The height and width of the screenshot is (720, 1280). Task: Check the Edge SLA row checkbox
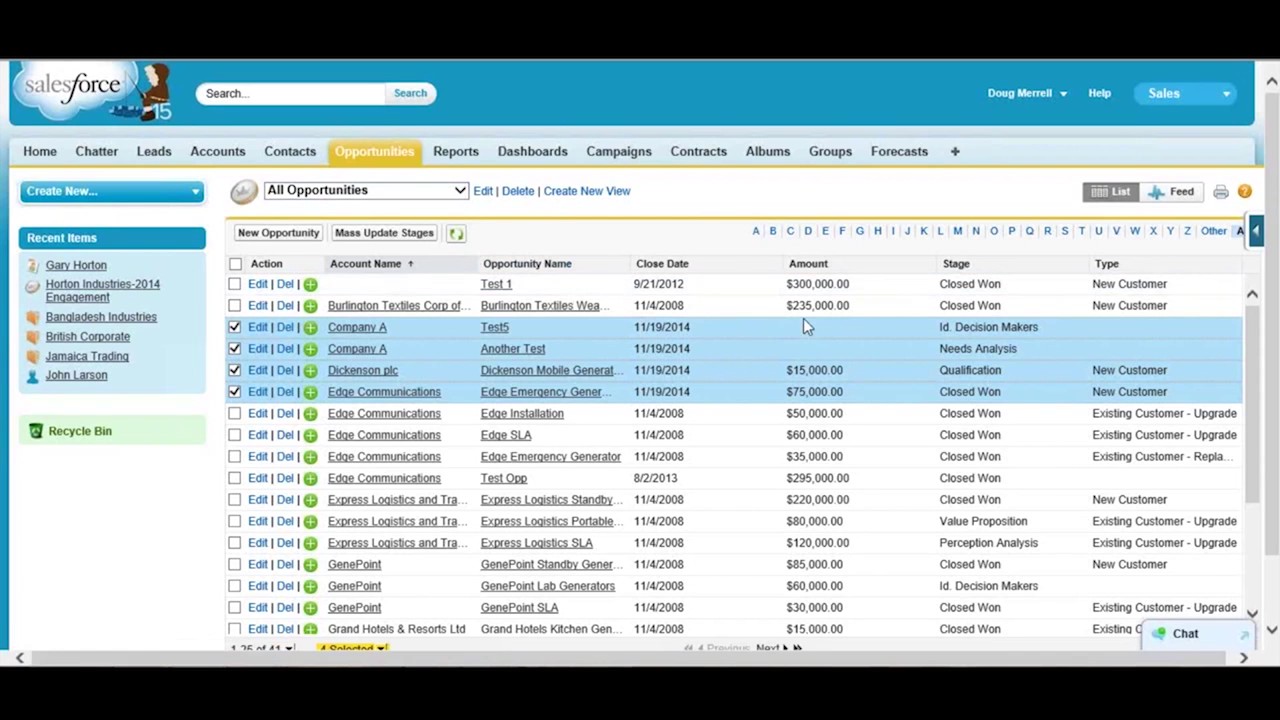(x=235, y=435)
